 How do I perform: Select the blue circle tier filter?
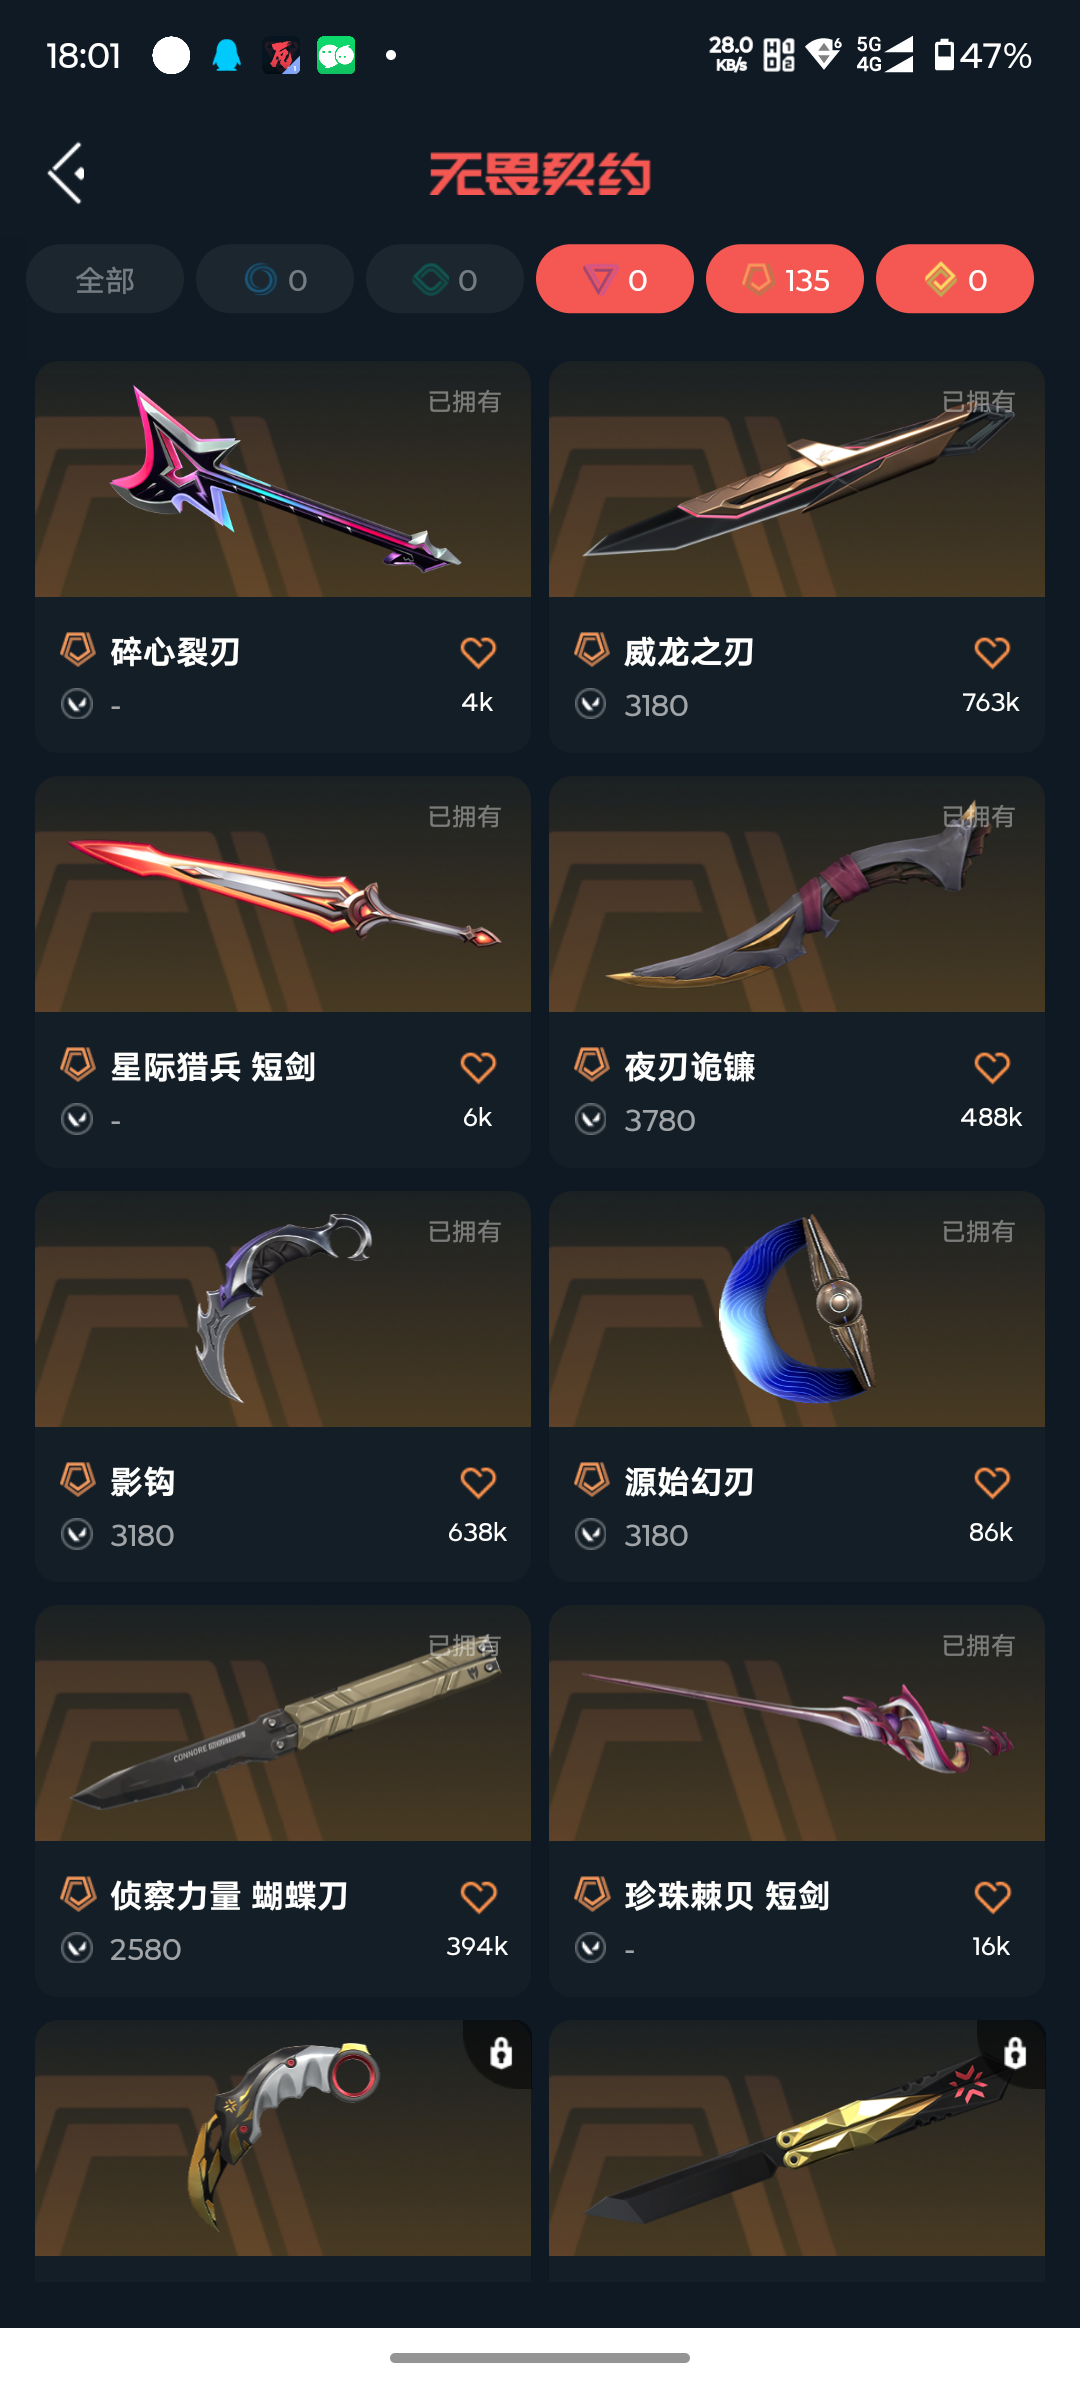point(275,279)
